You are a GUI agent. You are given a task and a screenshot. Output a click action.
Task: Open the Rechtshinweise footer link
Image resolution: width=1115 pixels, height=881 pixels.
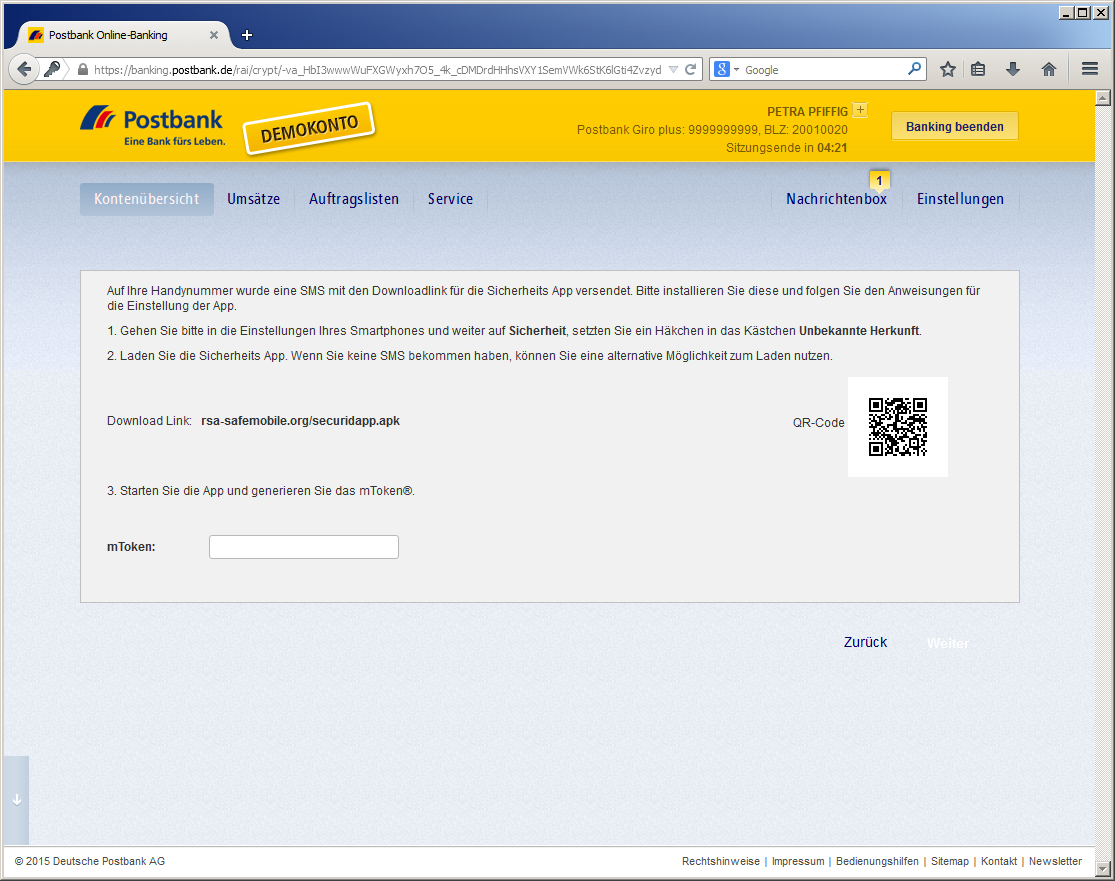click(x=720, y=861)
